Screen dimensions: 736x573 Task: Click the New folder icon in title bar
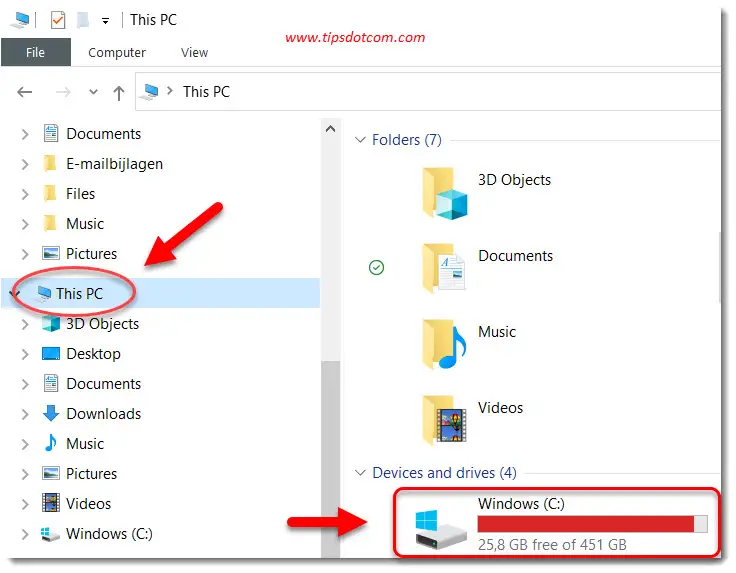(83, 20)
